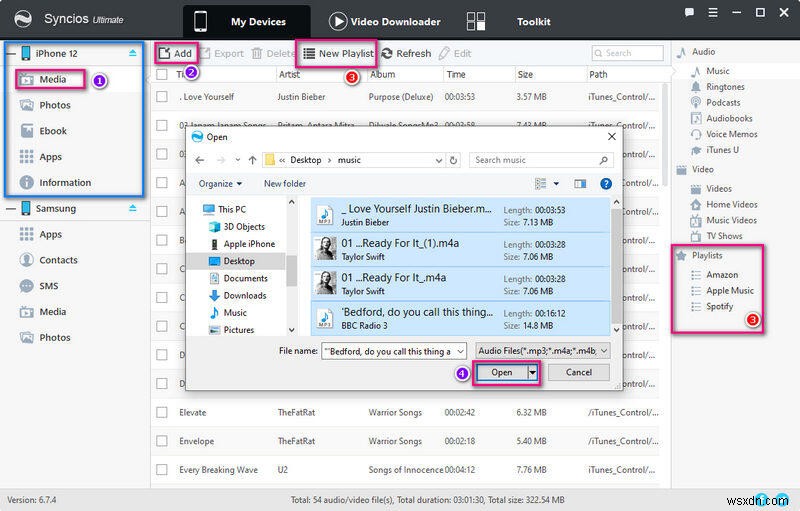Select Music in Audio category
Screen dimensions: 800x511
coord(717,71)
